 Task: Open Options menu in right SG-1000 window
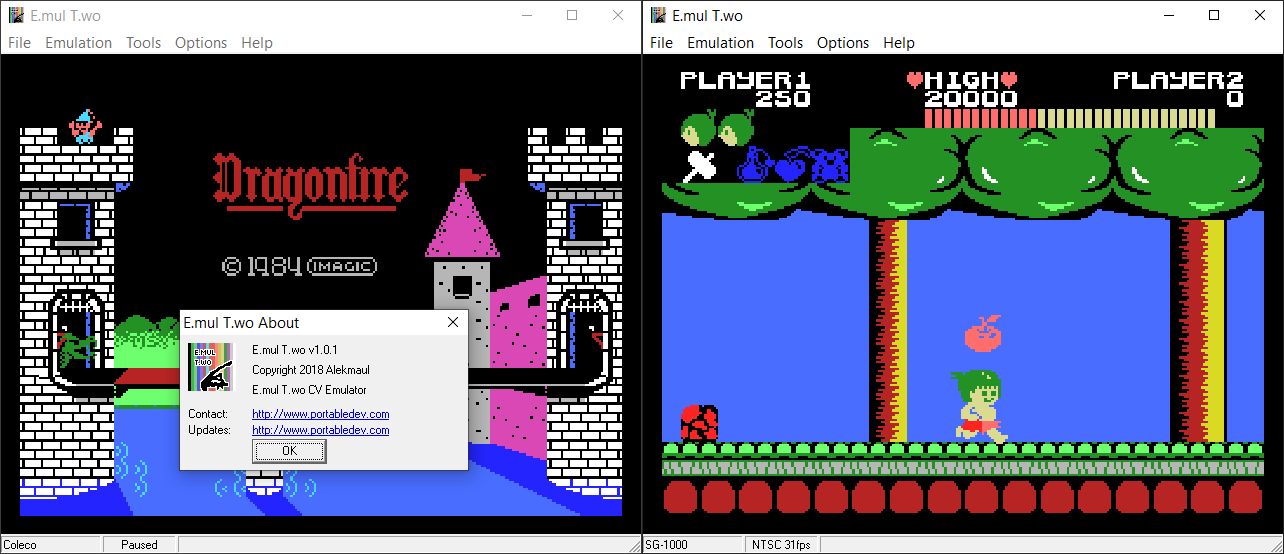(x=843, y=43)
